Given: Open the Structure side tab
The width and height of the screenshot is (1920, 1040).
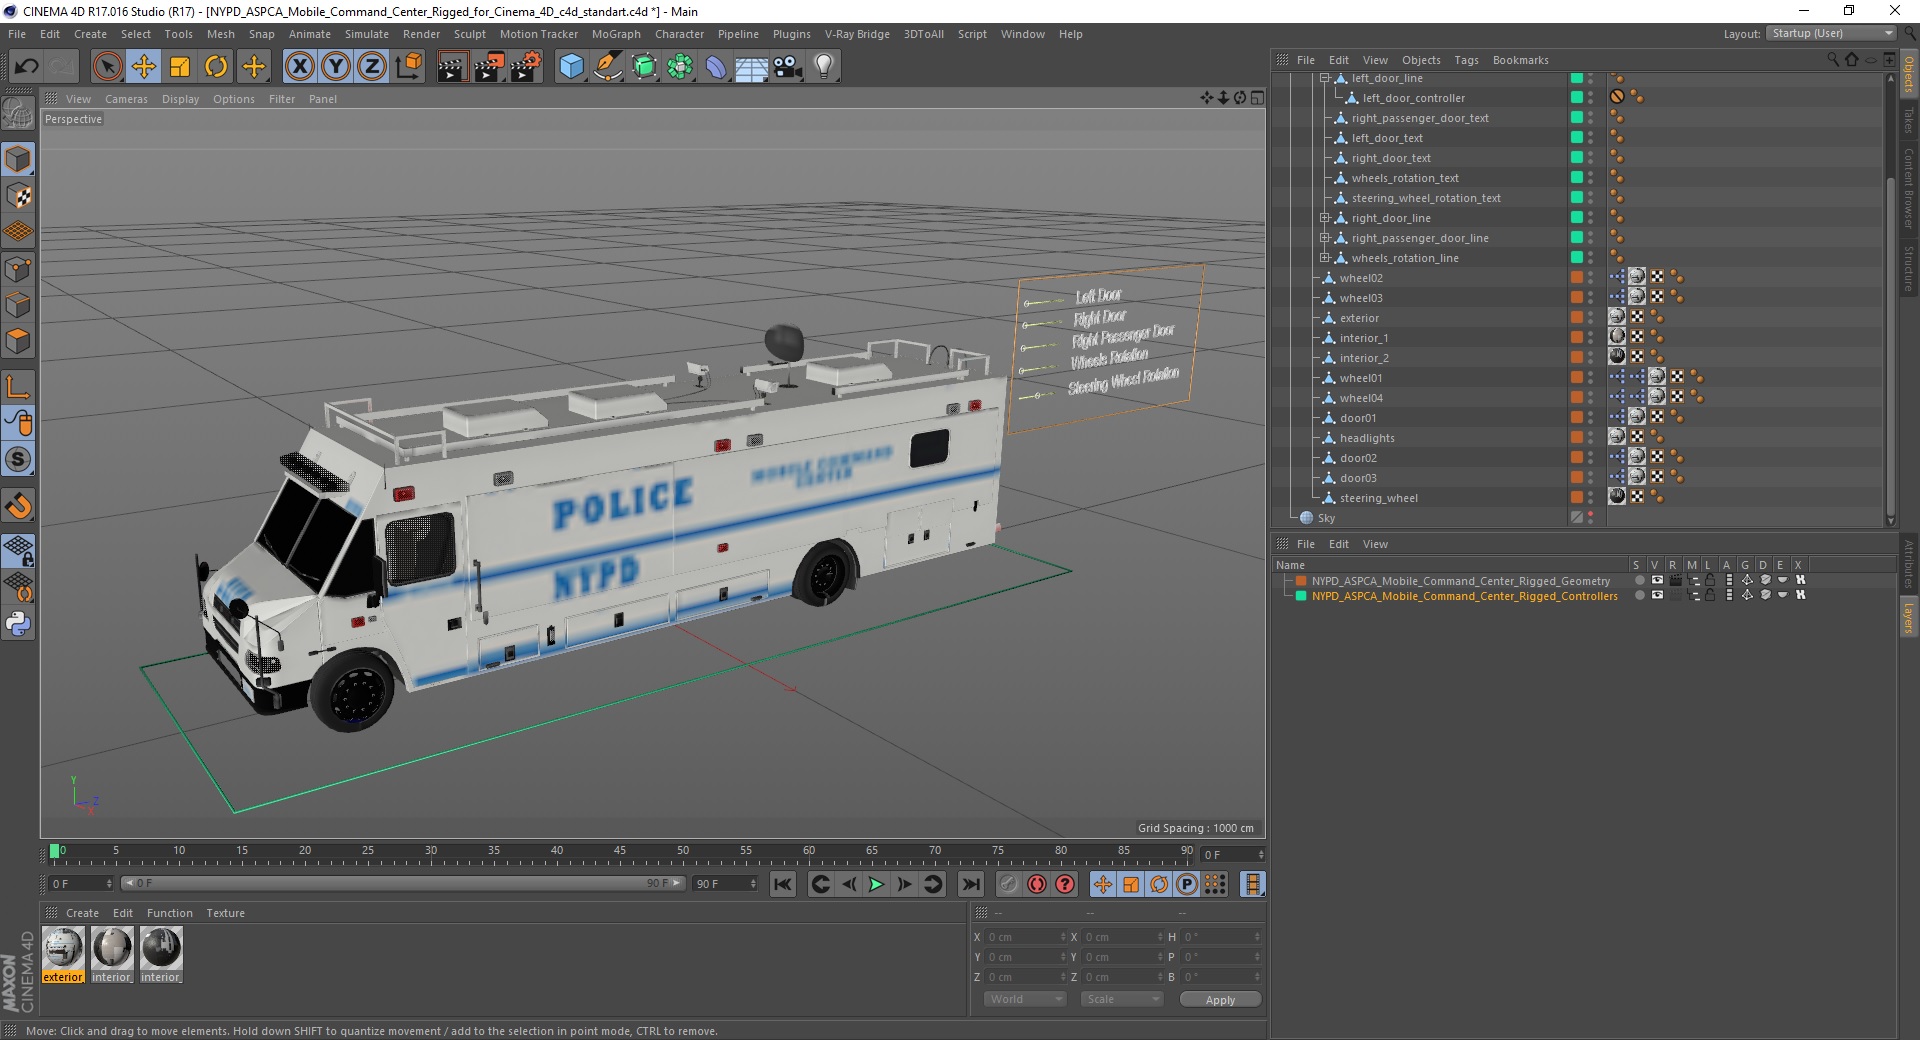Looking at the screenshot, I should (x=1909, y=268).
